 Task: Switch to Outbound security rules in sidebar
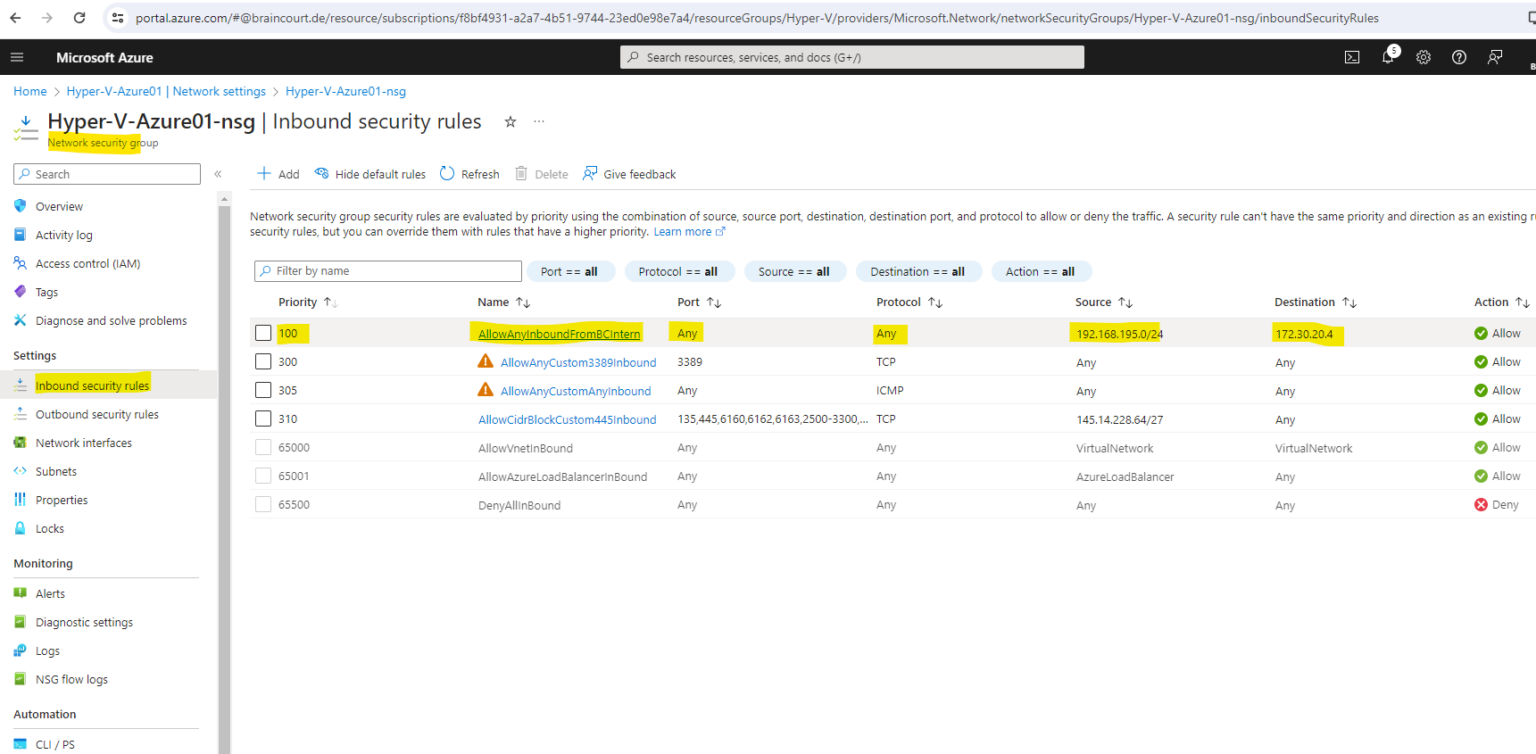point(97,413)
